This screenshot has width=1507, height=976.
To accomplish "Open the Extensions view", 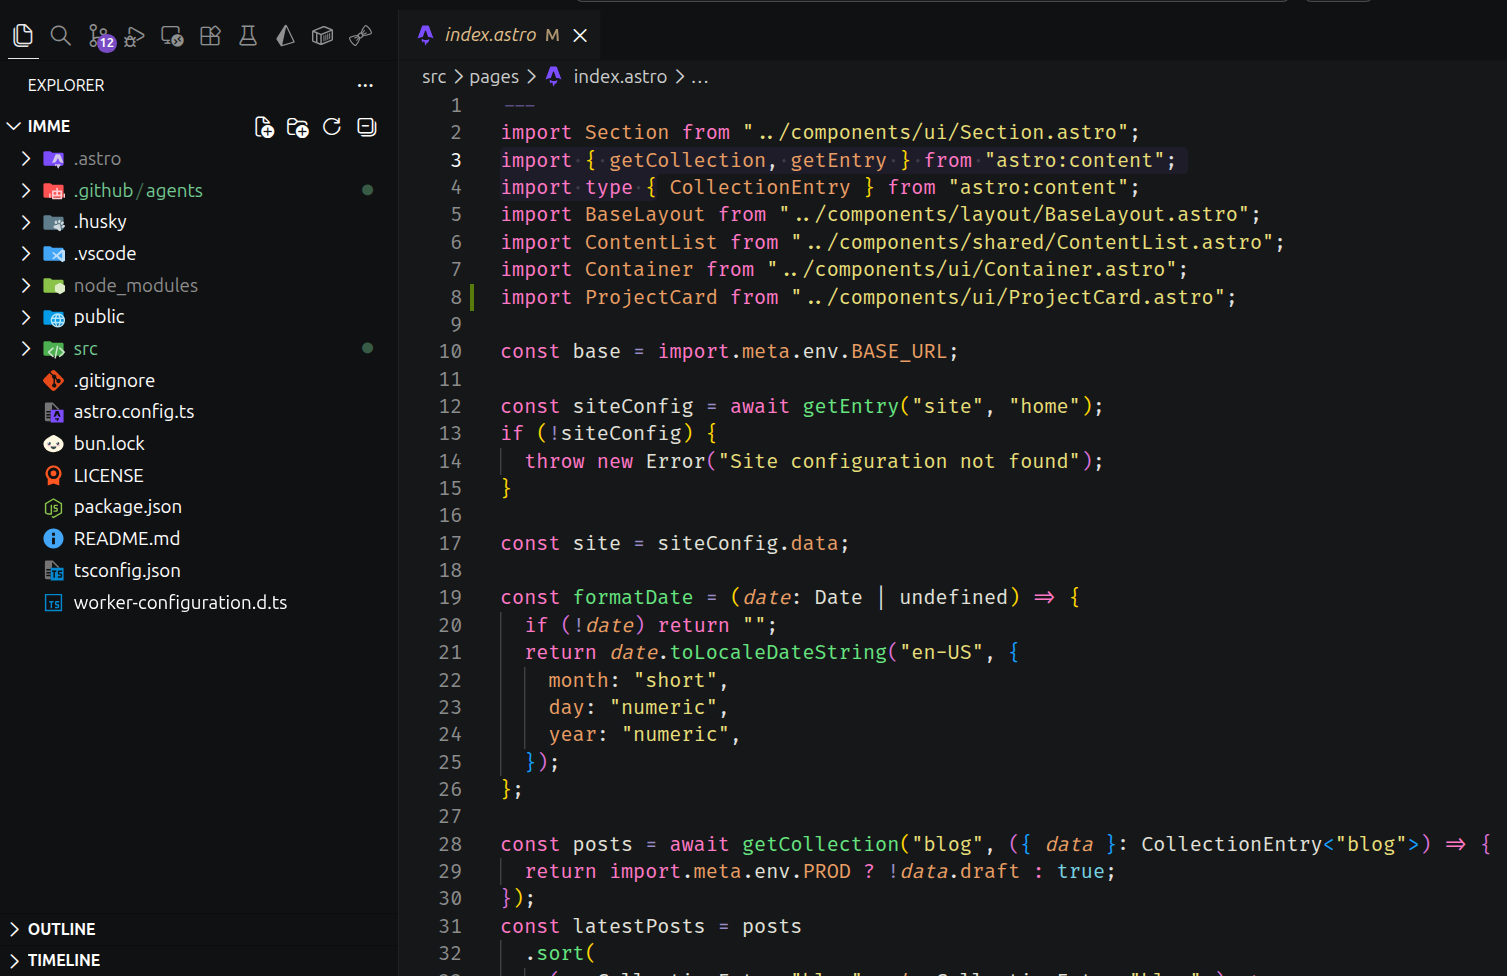I will 209,35.
